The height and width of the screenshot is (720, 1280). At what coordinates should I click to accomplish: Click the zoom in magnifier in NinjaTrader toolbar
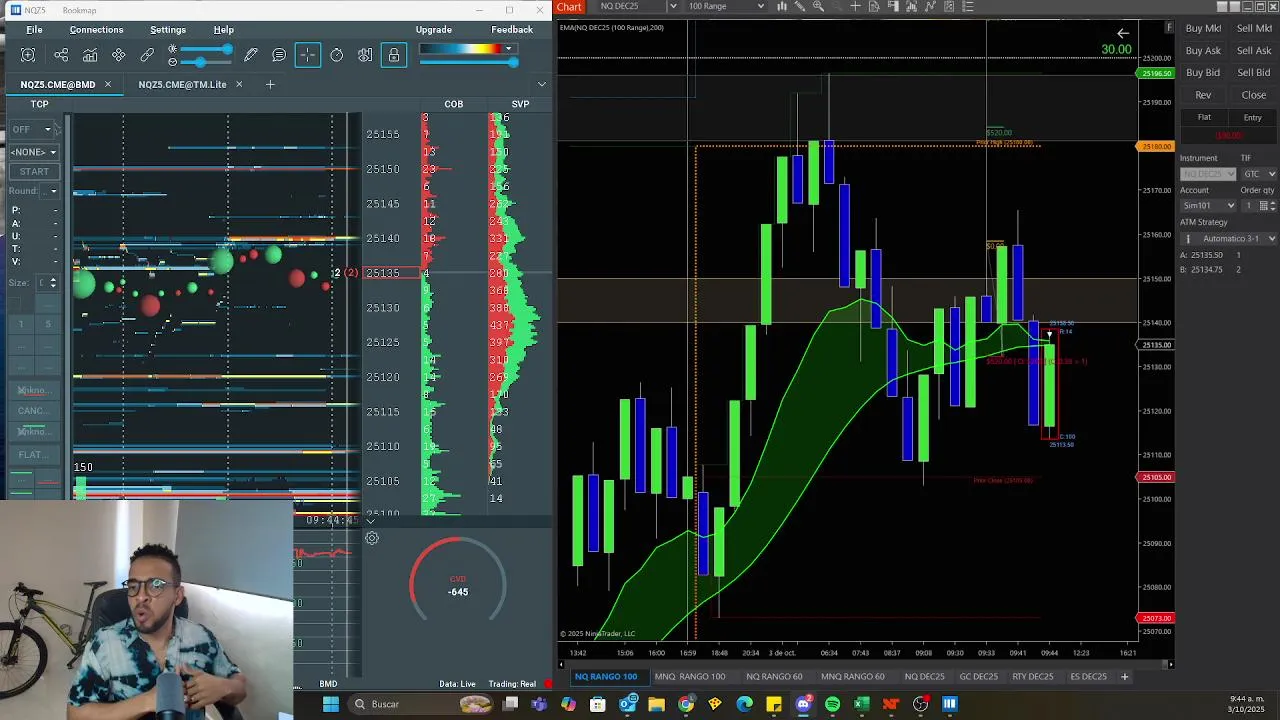(818, 6)
